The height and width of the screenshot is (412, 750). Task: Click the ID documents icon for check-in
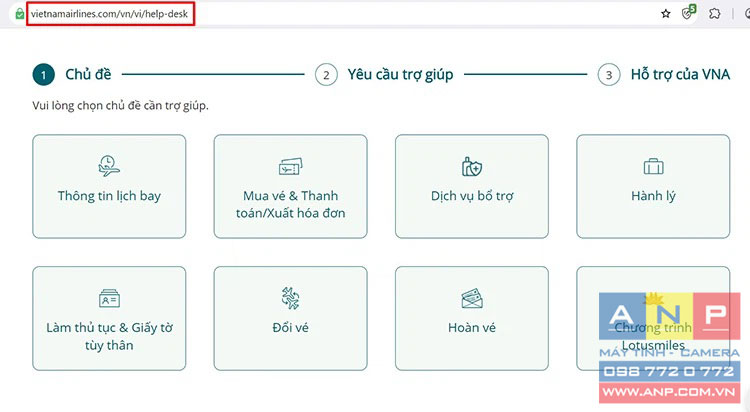(x=109, y=298)
